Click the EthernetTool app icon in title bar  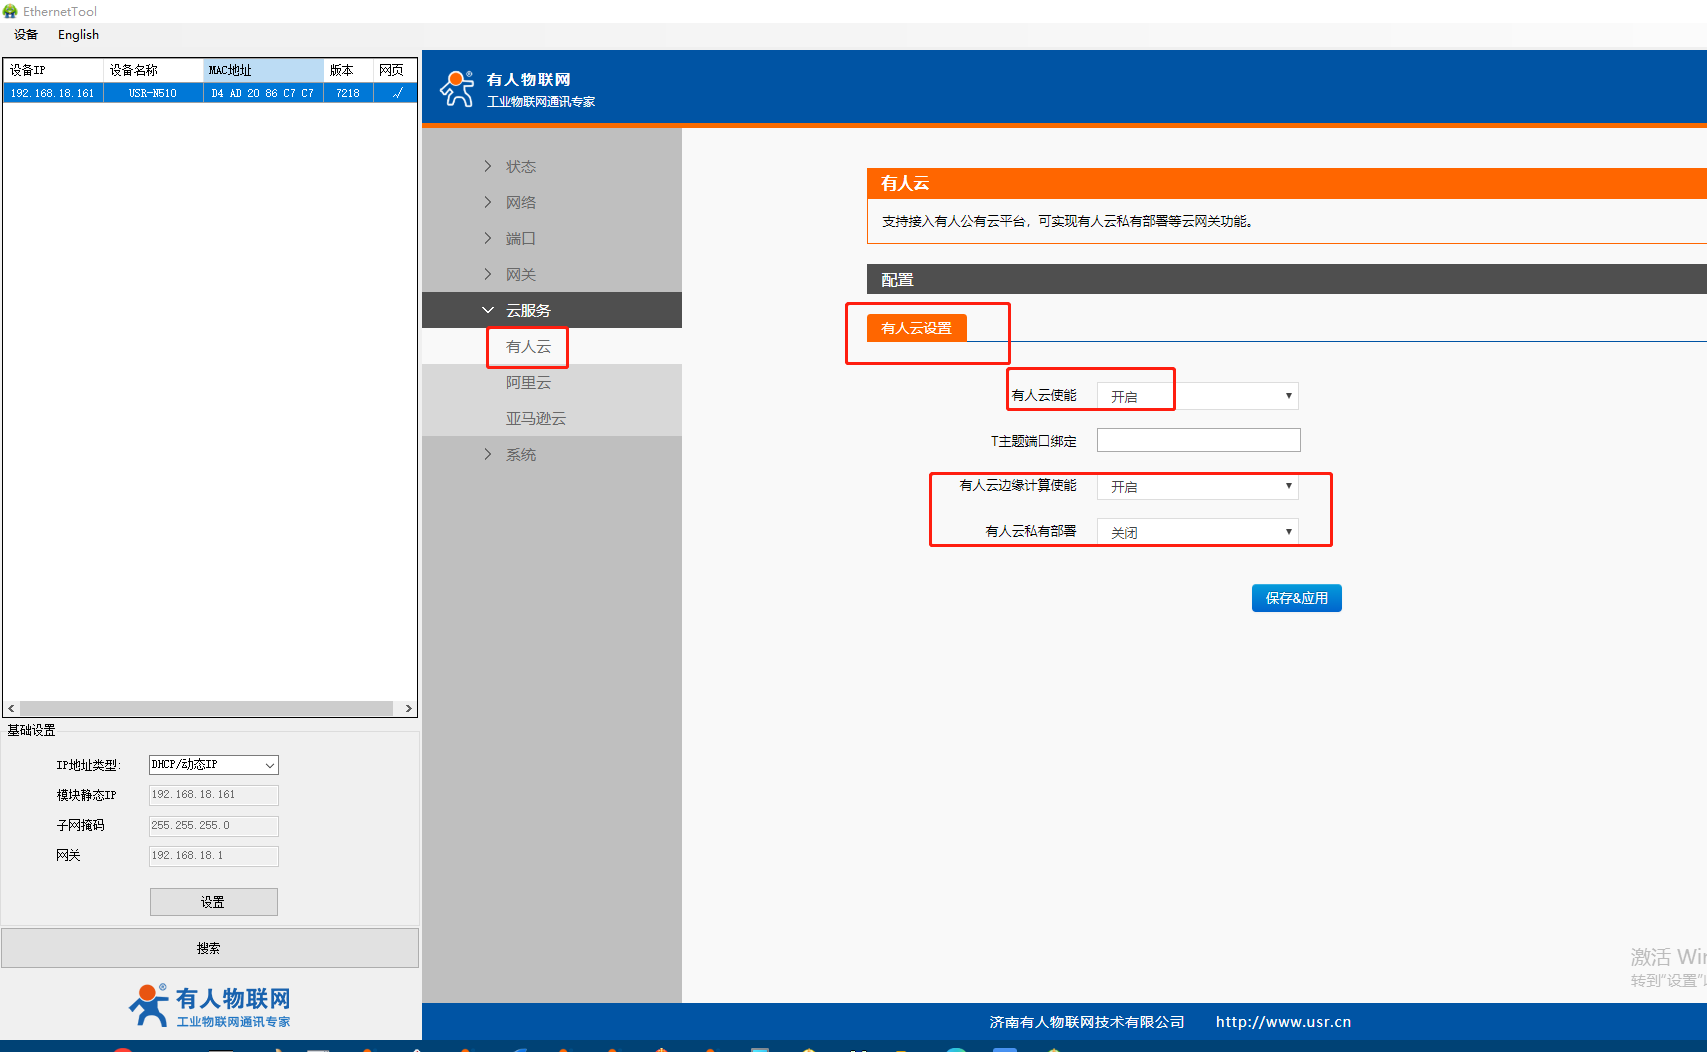click(x=10, y=11)
